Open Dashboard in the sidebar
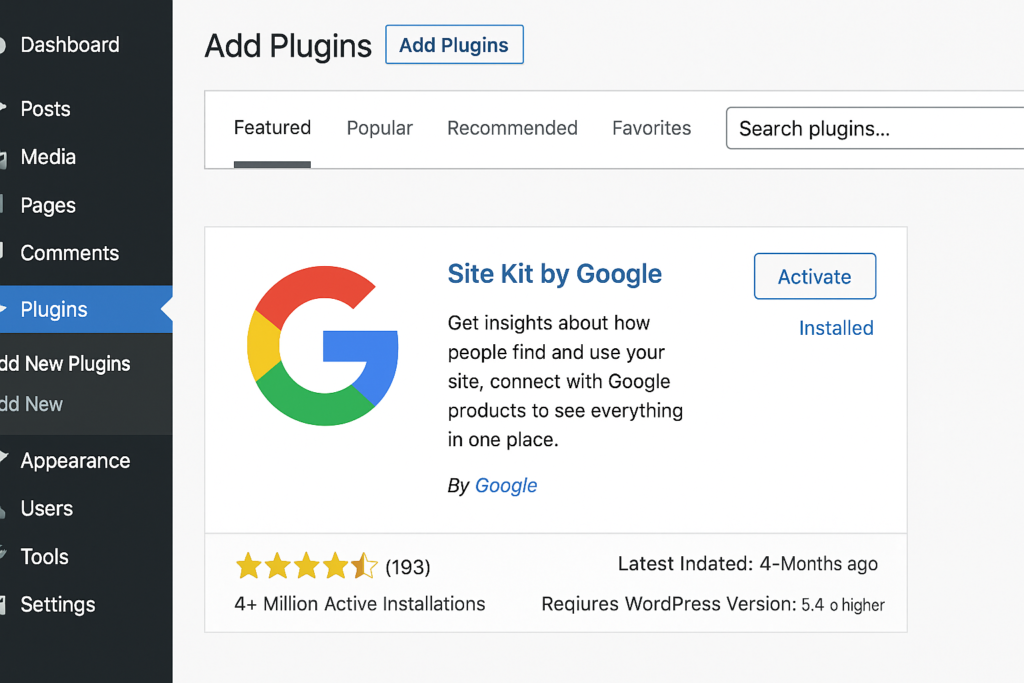Viewport: 1024px width, 683px height. coord(69,45)
